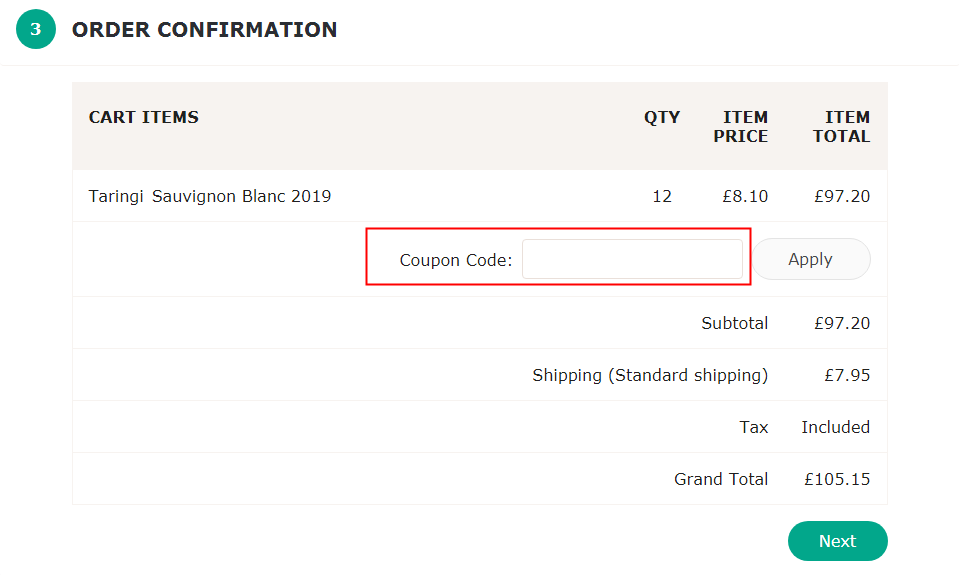
Task: Select the Order Confirmation heading
Action: [x=204, y=29]
